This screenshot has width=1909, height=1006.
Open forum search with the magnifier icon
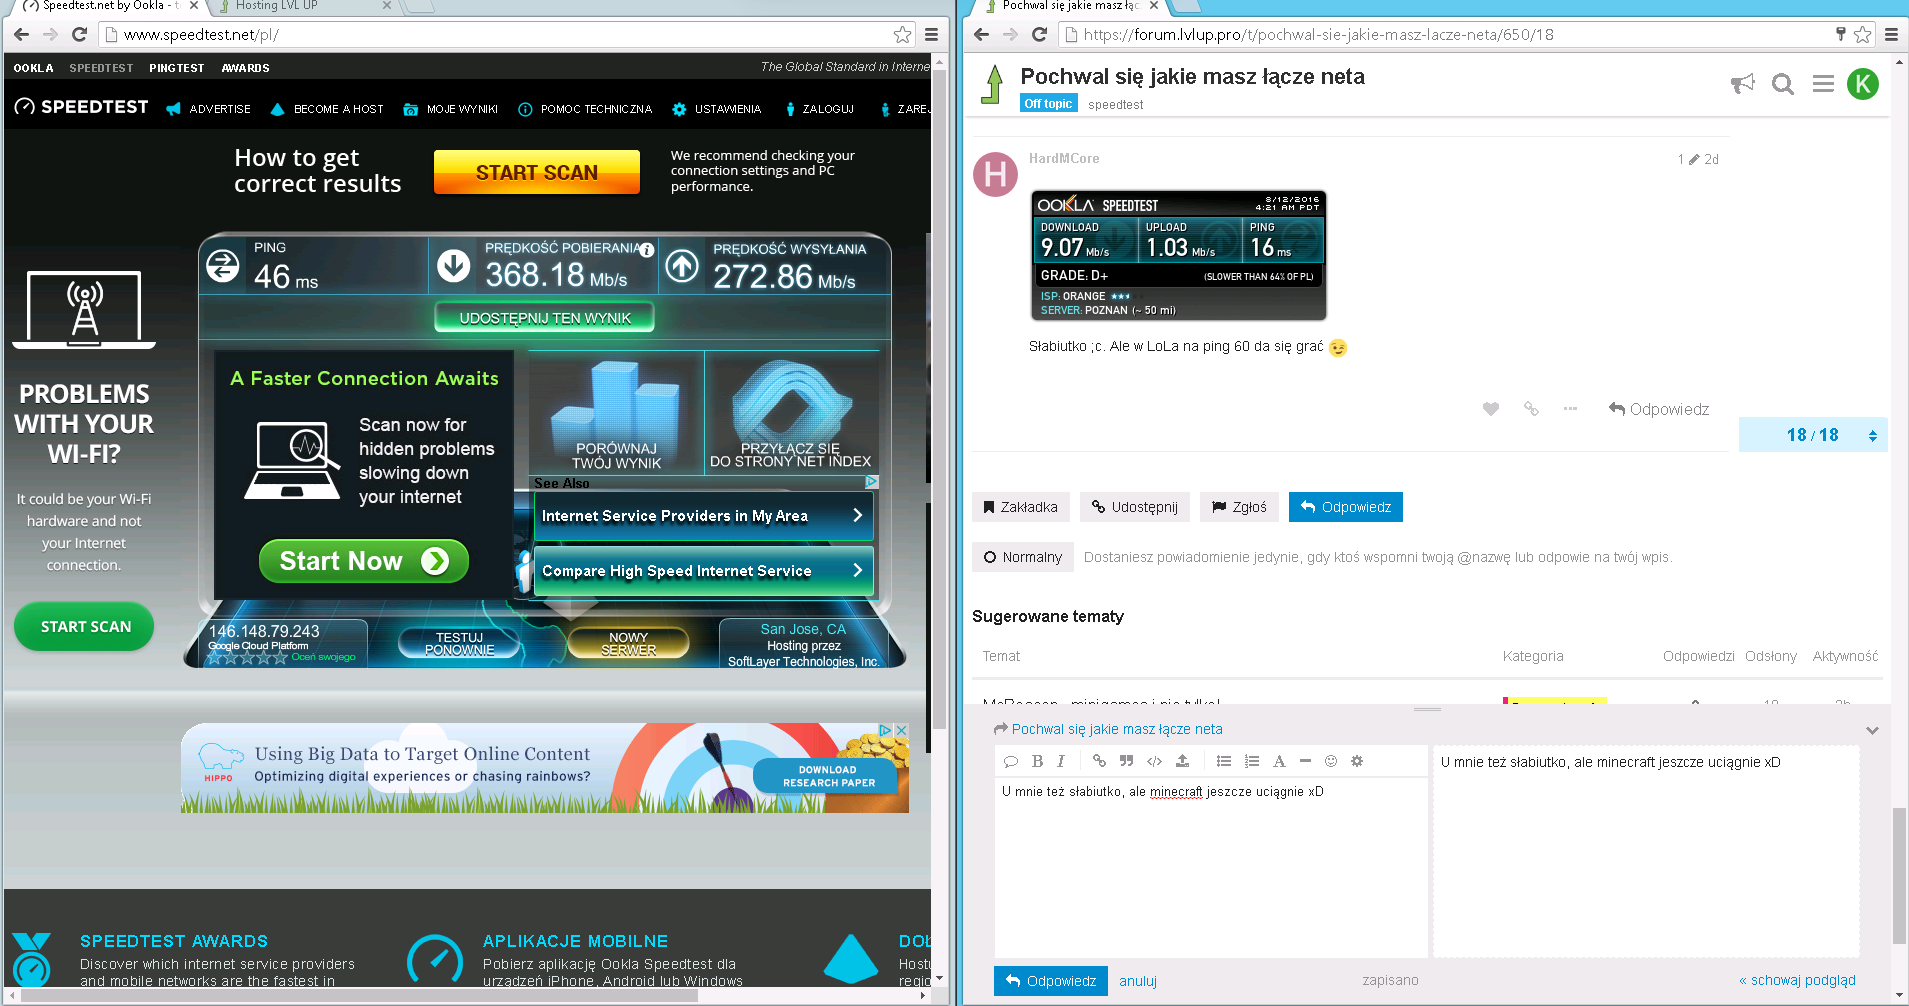(1782, 85)
